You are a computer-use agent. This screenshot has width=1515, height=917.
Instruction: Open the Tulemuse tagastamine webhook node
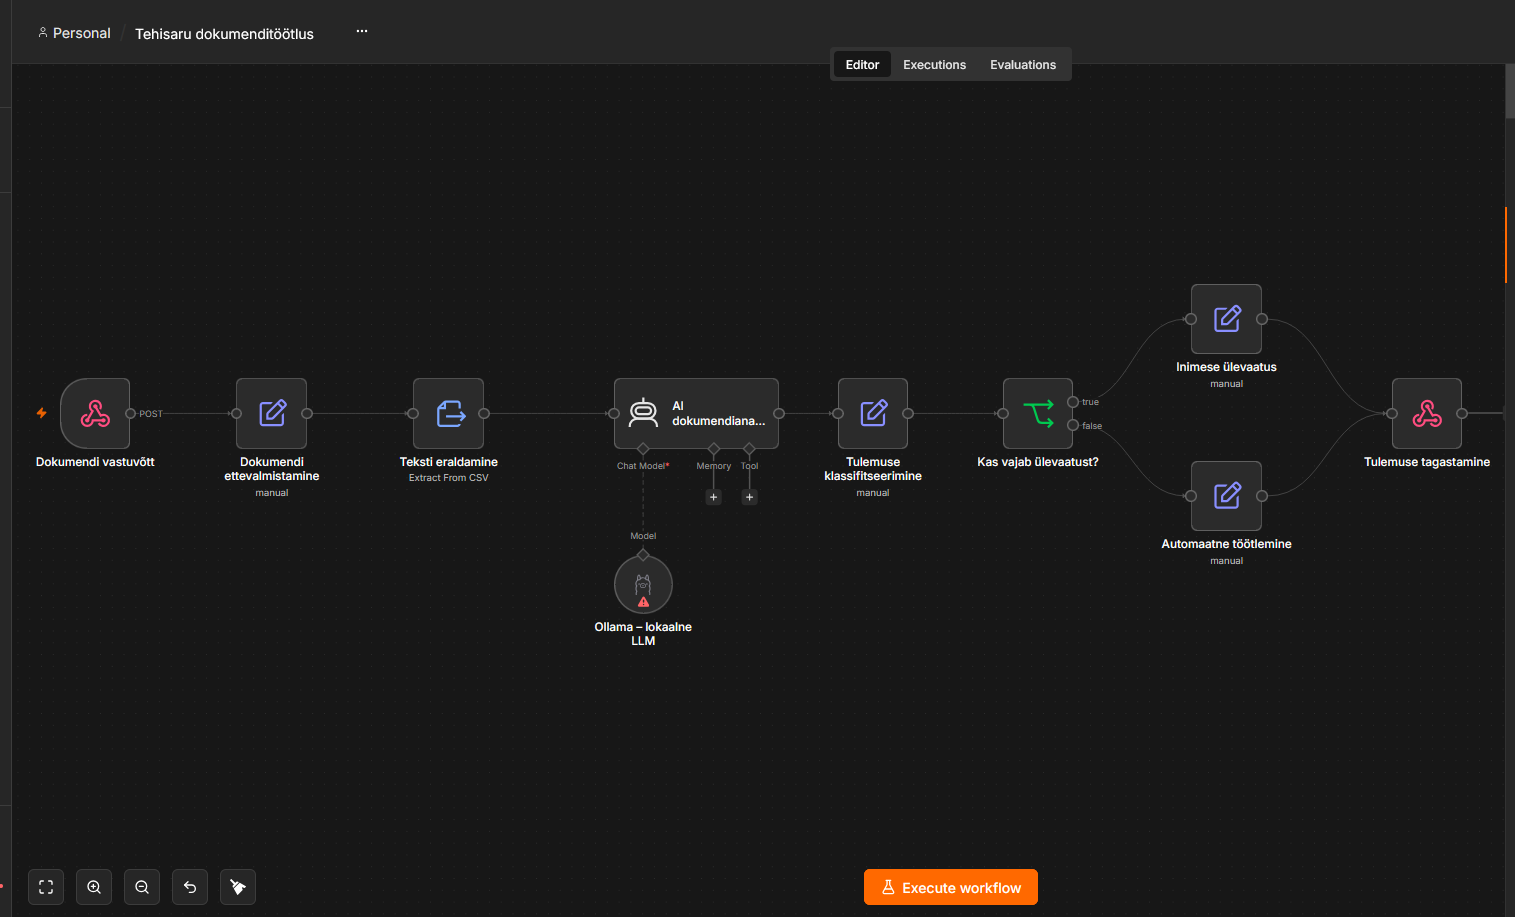click(x=1427, y=413)
